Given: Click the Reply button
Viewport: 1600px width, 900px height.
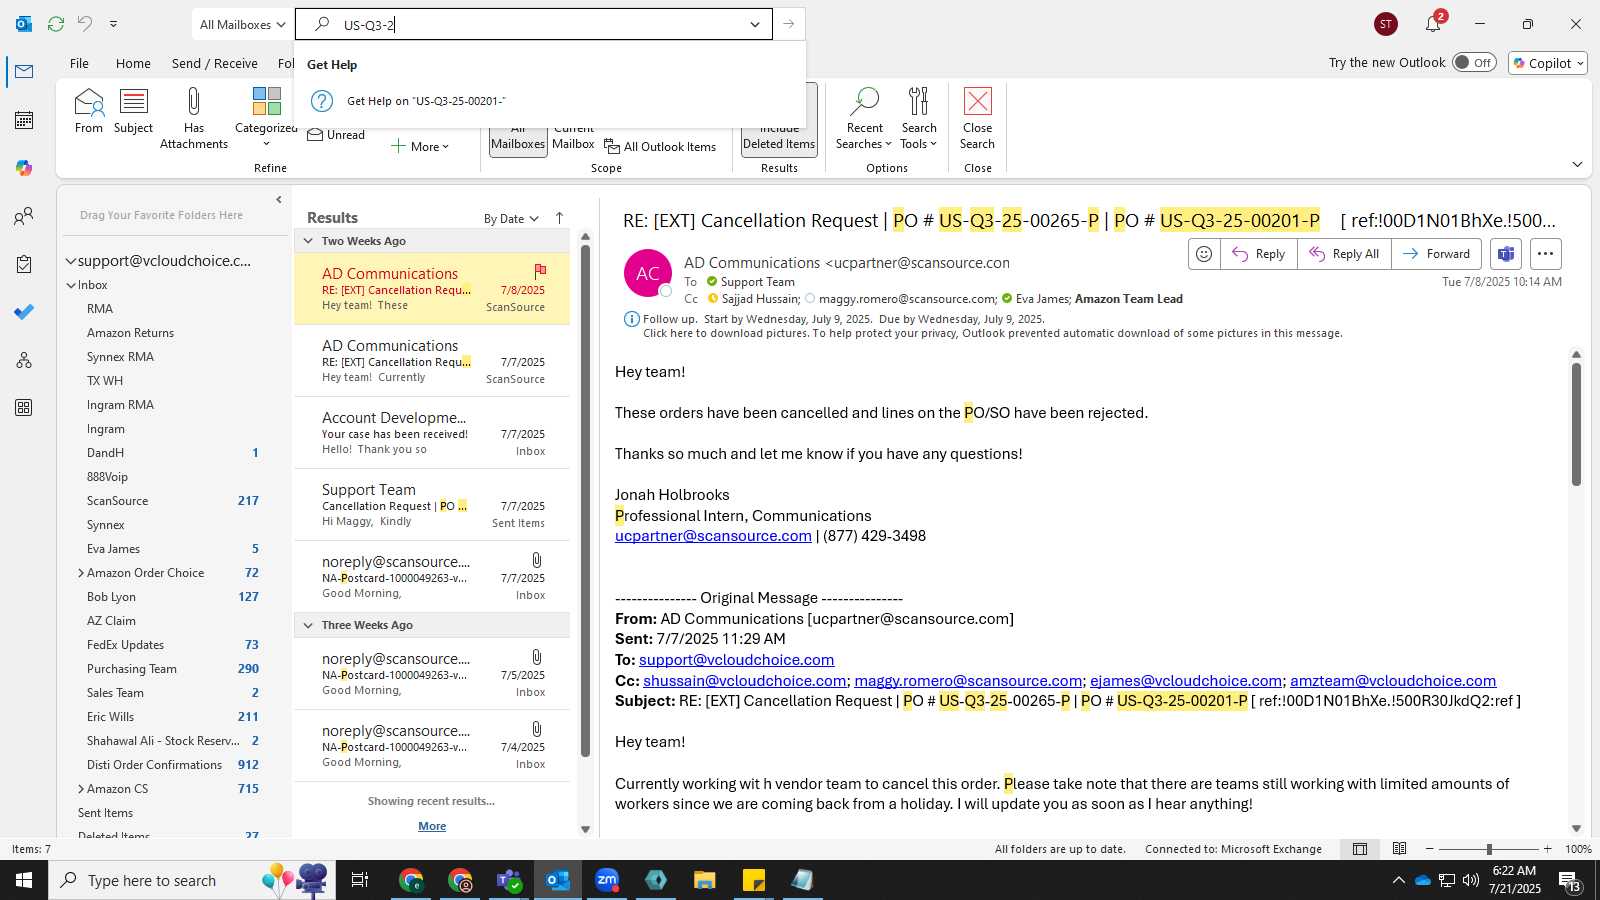Looking at the screenshot, I should click(1259, 254).
